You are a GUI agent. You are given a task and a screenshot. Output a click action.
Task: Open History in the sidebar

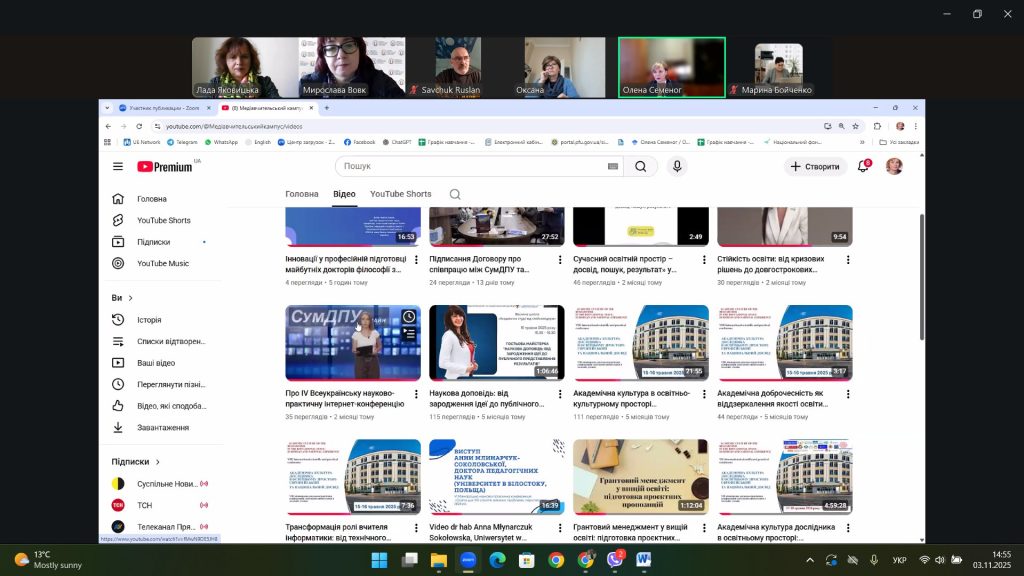pyautogui.click(x=149, y=320)
